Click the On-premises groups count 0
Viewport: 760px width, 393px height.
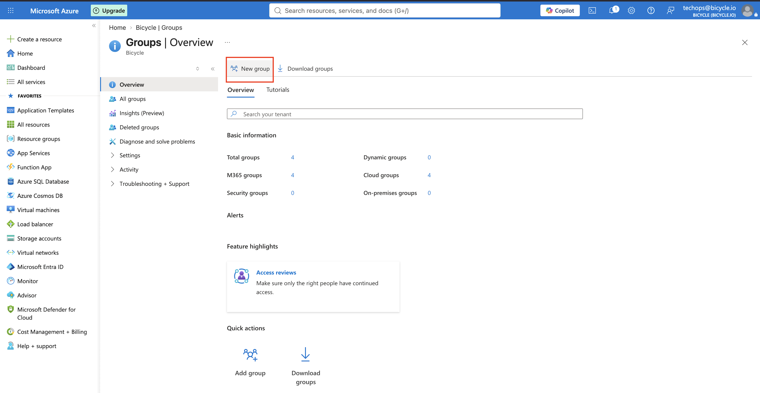(429, 193)
